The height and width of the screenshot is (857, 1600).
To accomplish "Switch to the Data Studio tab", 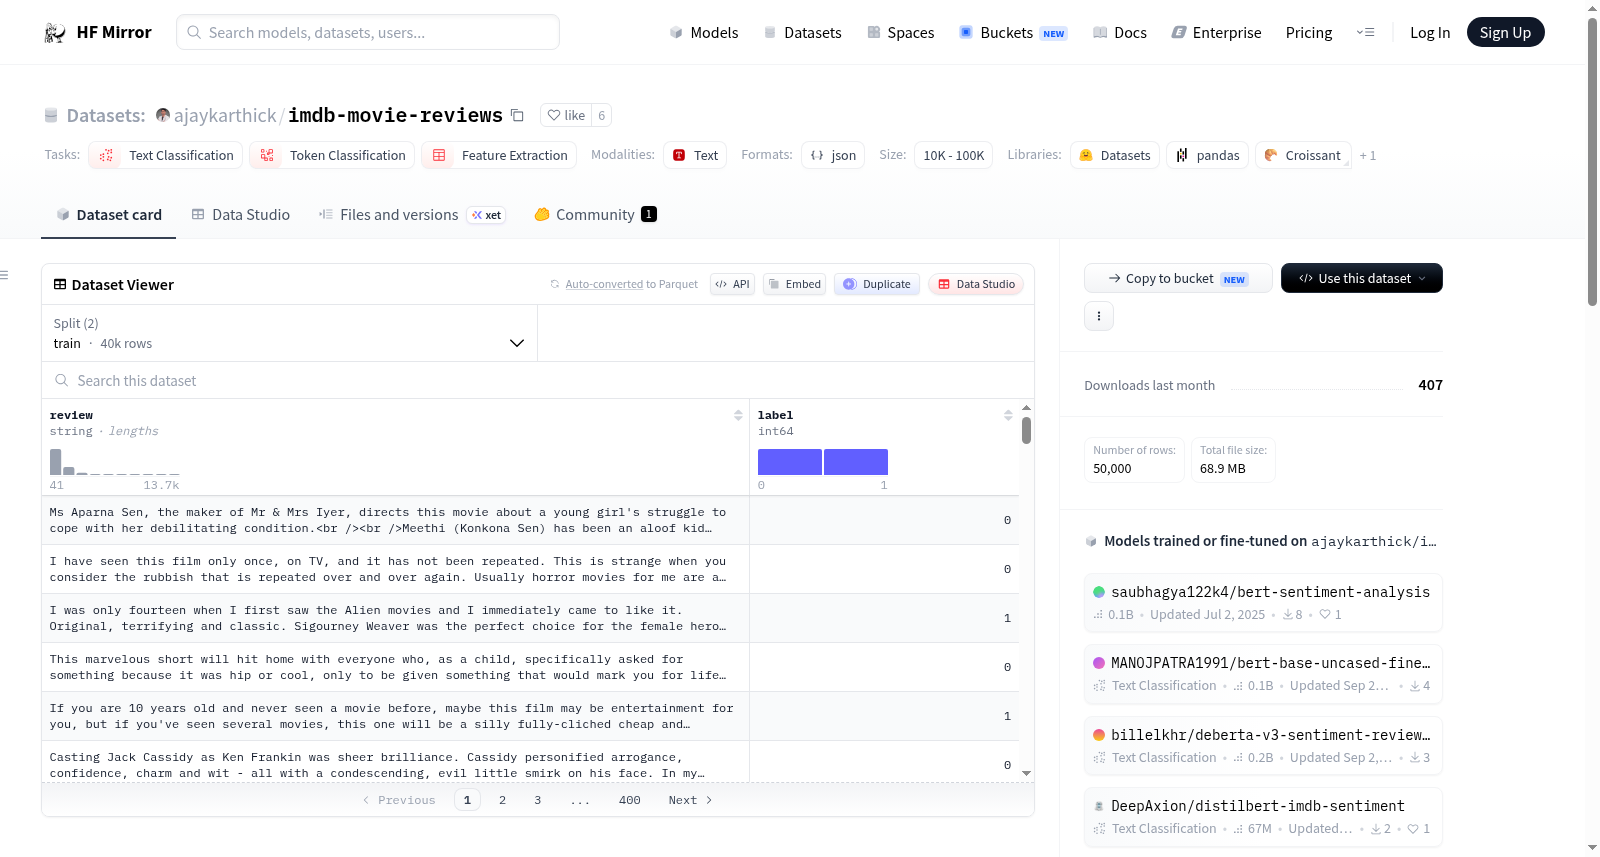I will 241,214.
